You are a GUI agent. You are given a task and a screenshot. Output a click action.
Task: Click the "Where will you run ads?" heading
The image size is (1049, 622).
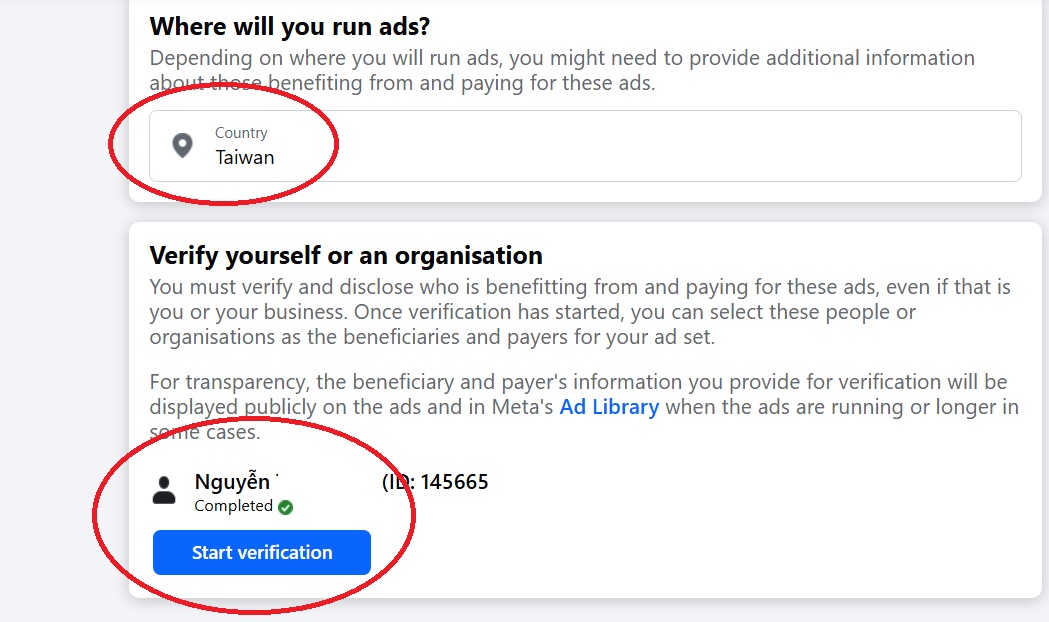290,25
